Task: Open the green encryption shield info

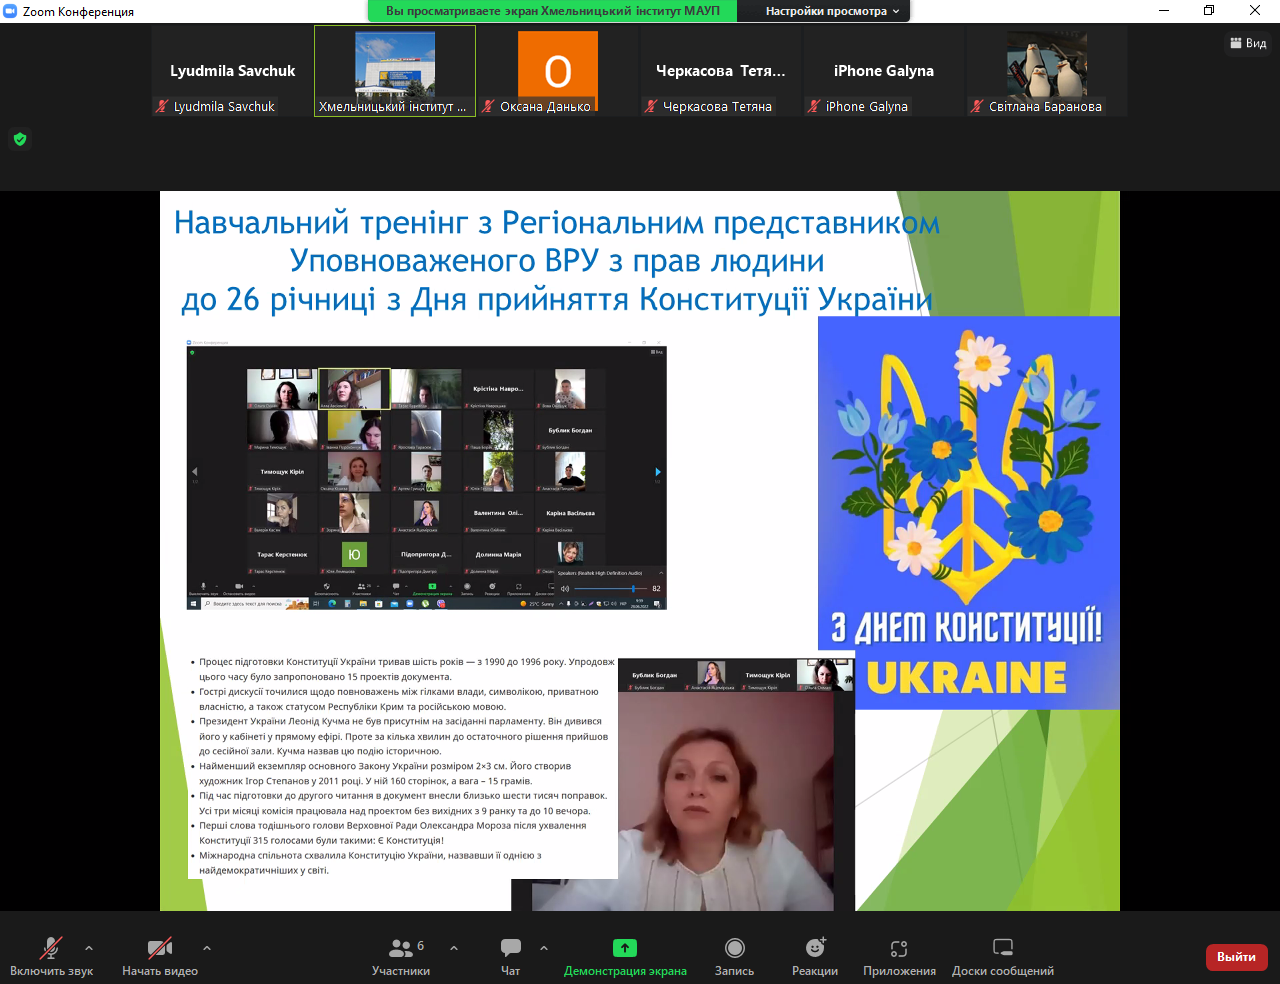Action: (20, 139)
